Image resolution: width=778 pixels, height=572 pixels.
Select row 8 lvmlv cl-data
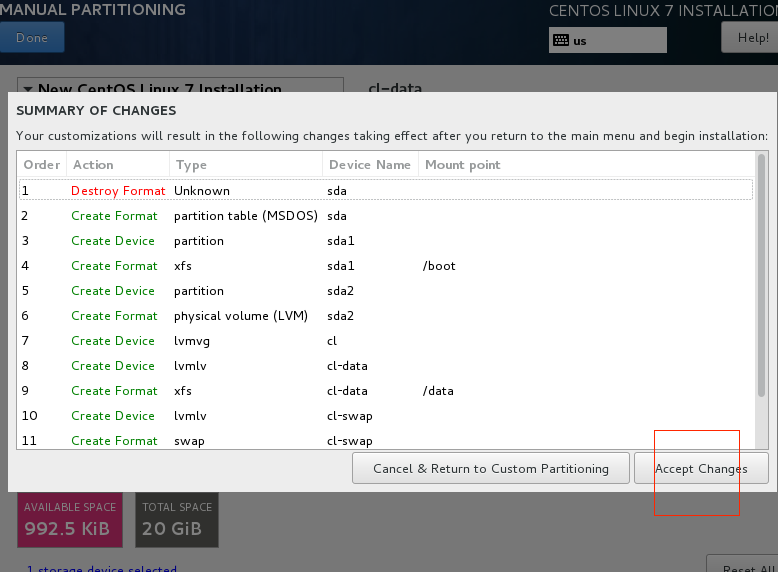coord(386,366)
